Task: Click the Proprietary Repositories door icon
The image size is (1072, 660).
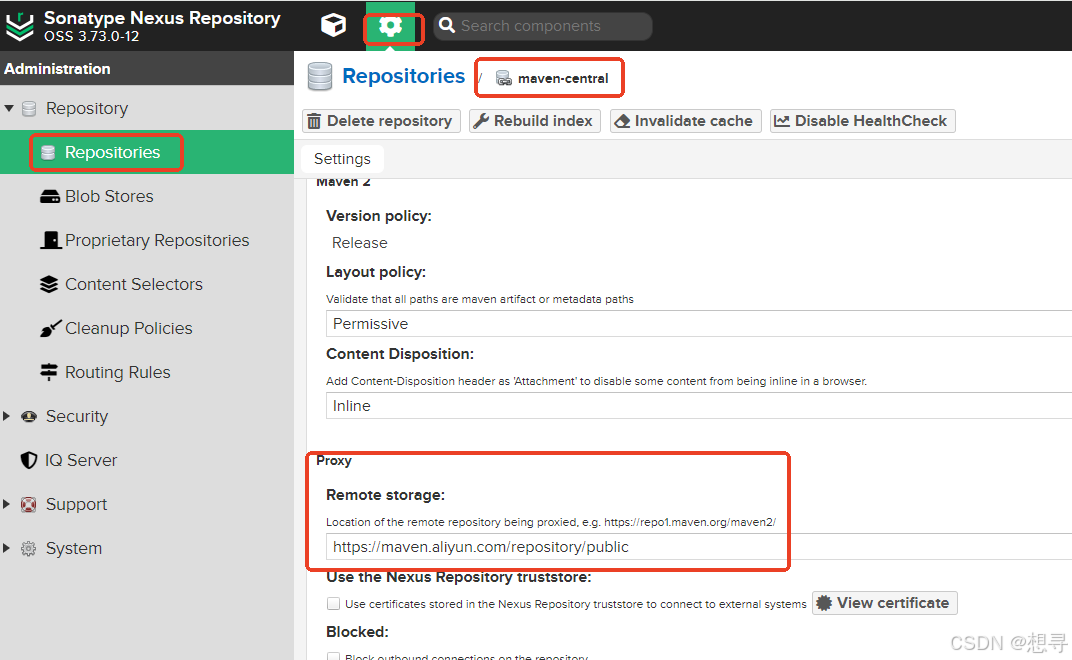Action: point(51,240)
